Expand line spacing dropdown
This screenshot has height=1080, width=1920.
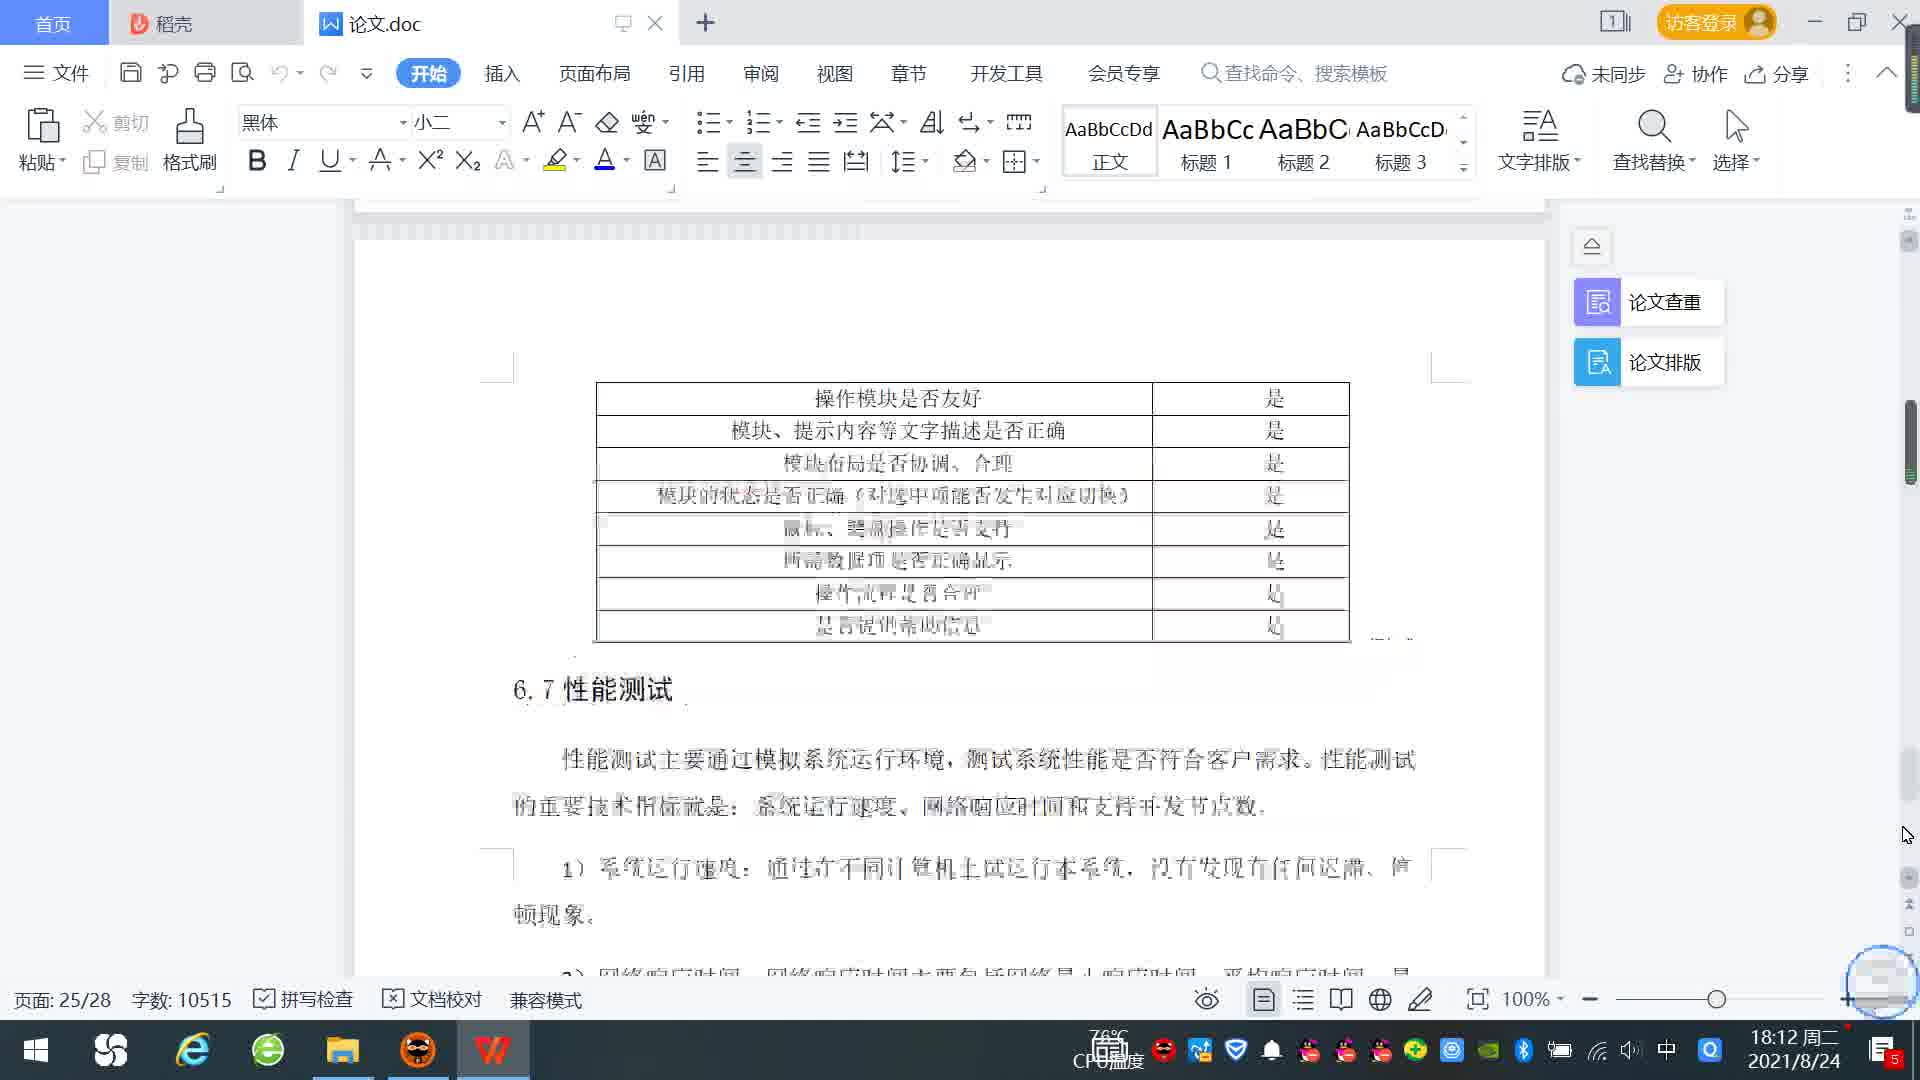tap(925, 161)
